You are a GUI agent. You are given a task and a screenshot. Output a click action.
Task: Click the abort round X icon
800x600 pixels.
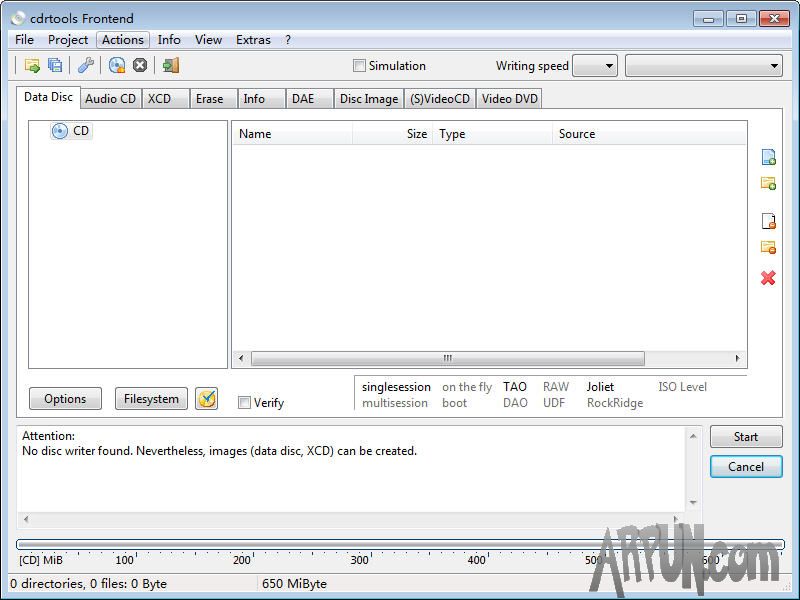[x=140, y=65]
